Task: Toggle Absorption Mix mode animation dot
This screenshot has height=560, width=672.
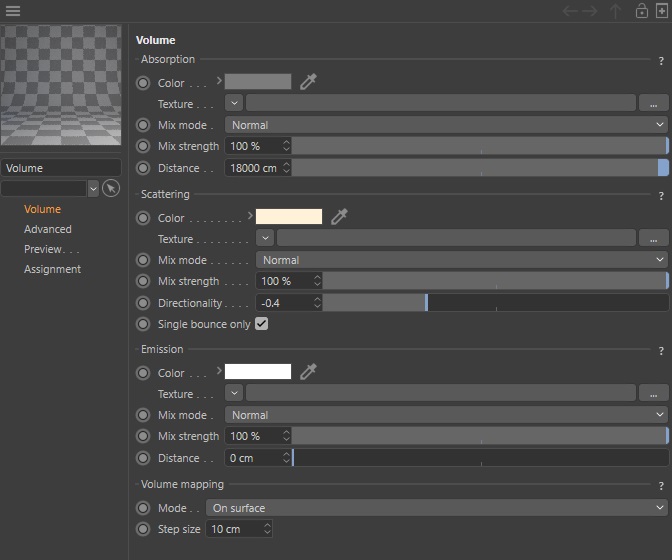Action: point(143,125)
